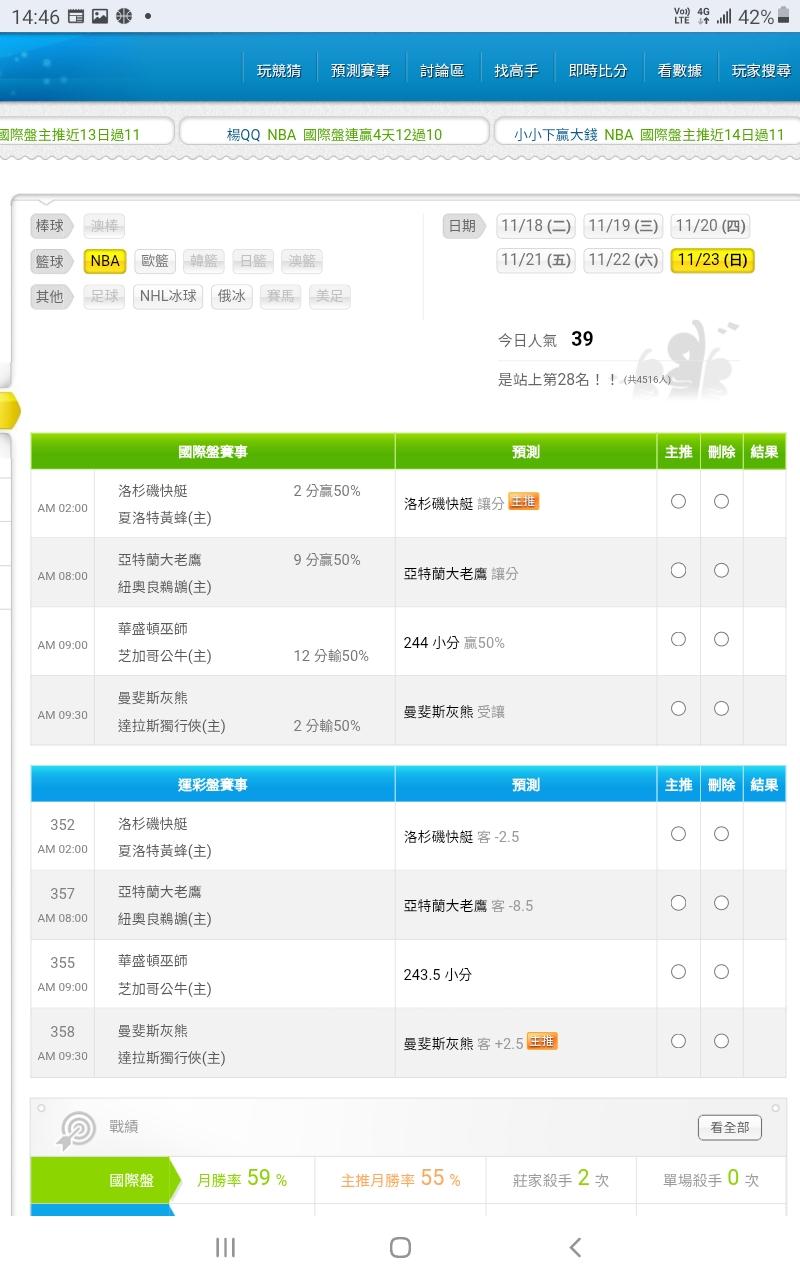Open the 玩競猜 menu
The image size is (800, 1280).
279,71
